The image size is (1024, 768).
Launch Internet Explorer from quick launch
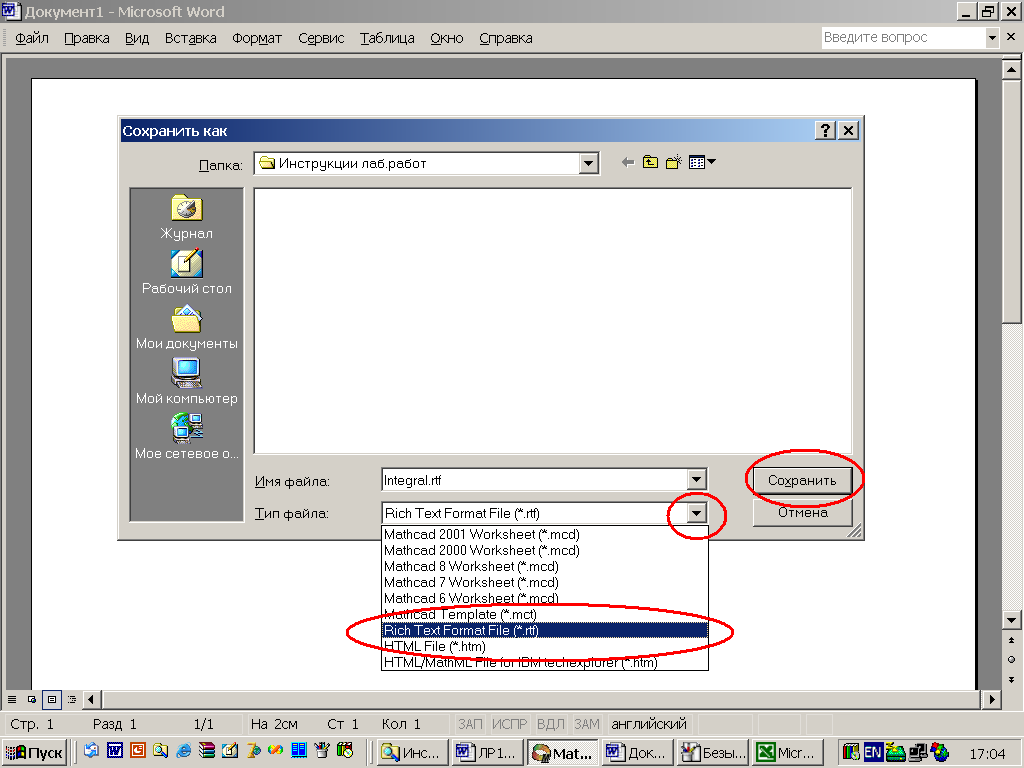pos(184,751)
